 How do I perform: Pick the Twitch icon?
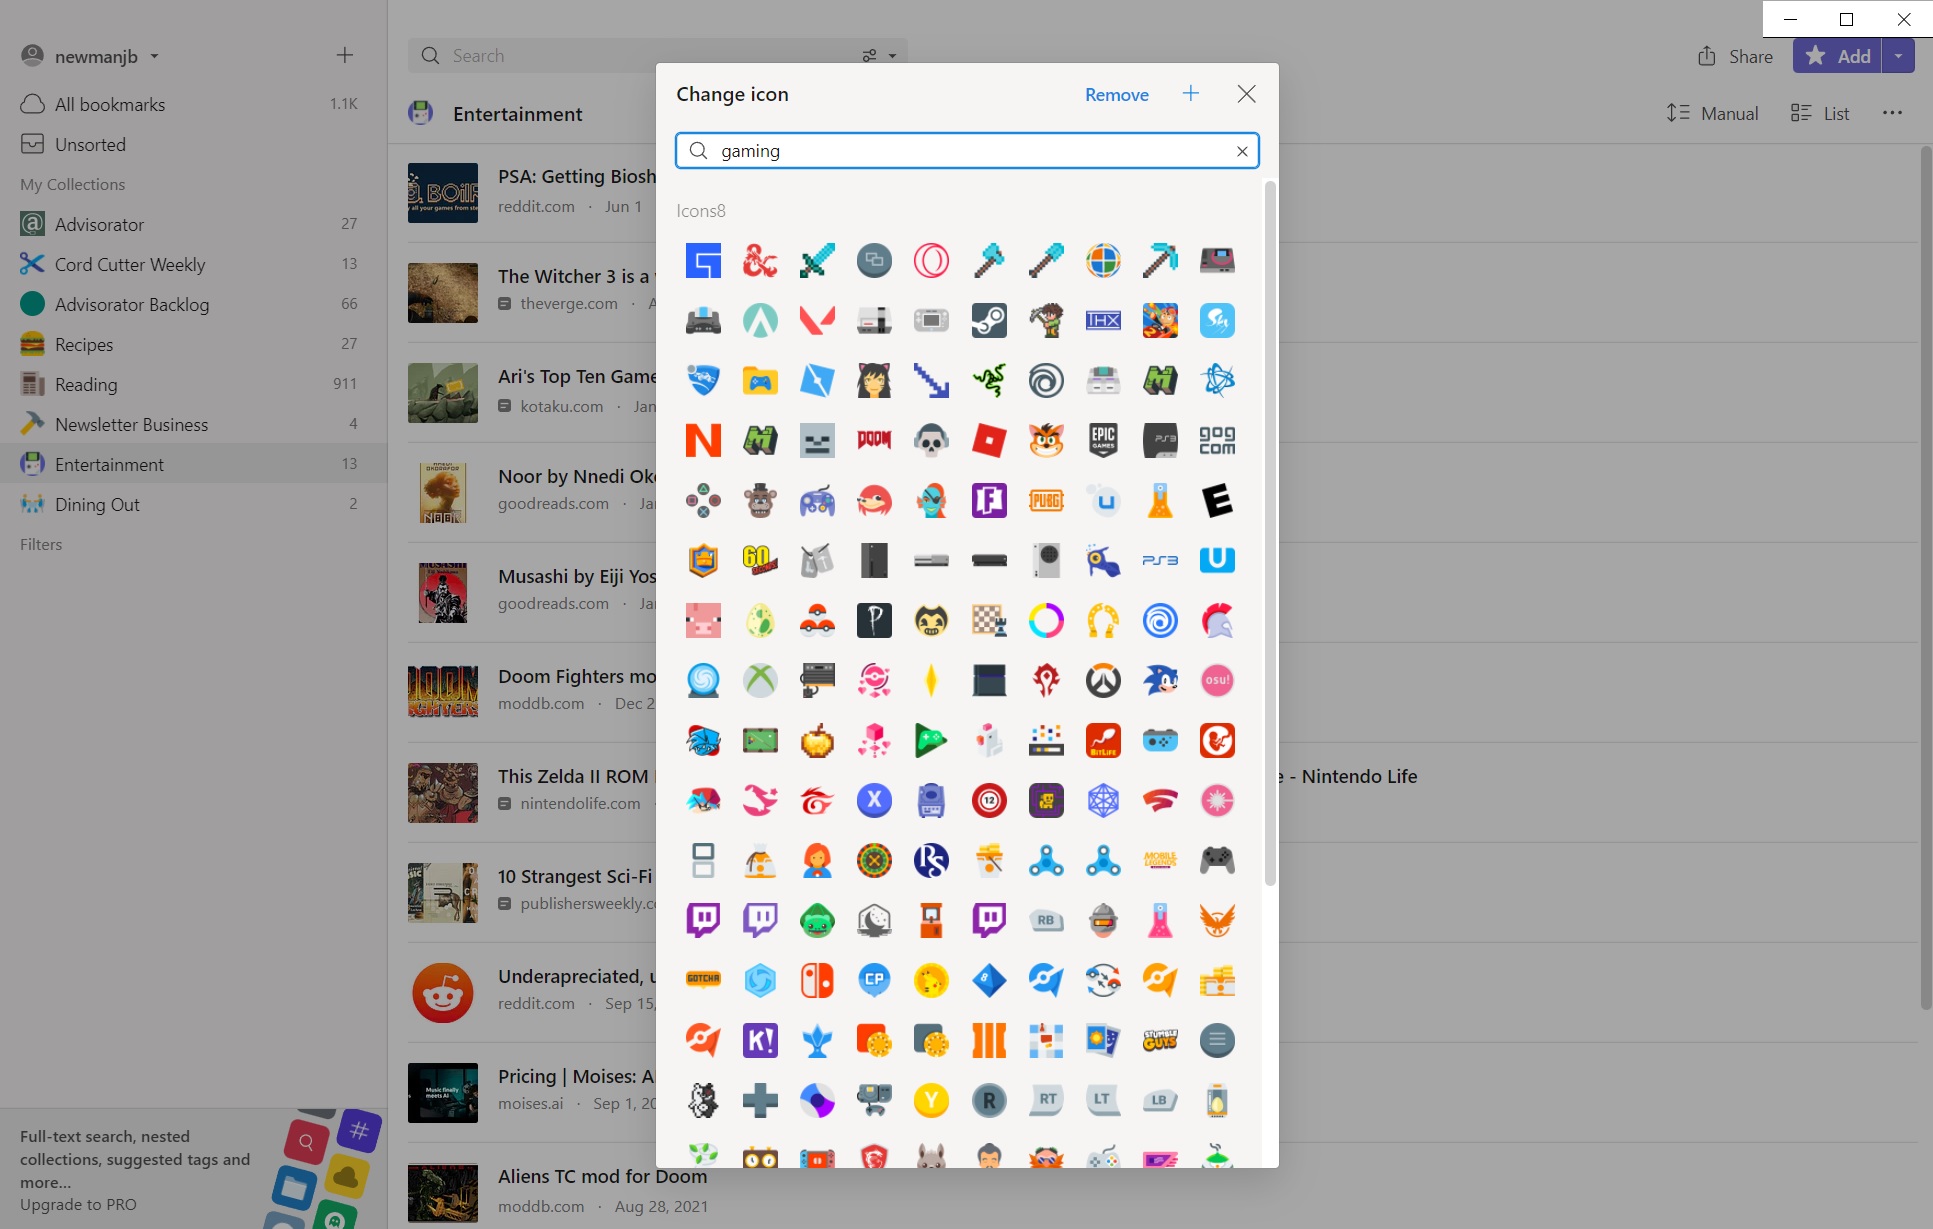[x=703, y=920]
